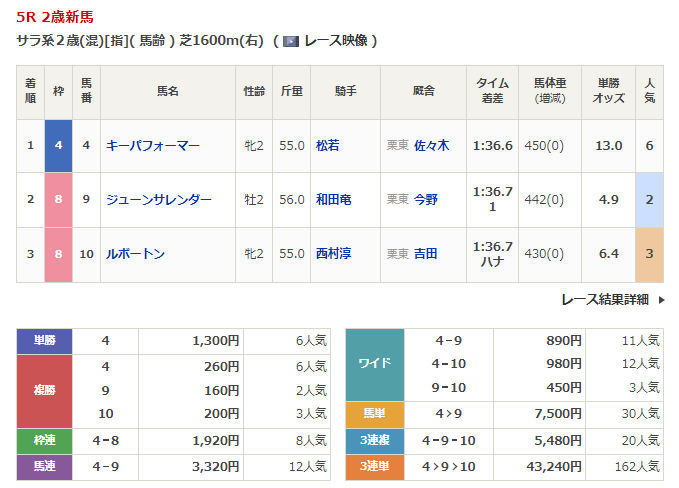Click the video icon beside レース映像
The height and width of the screenshot is (488, 679).
290,41
